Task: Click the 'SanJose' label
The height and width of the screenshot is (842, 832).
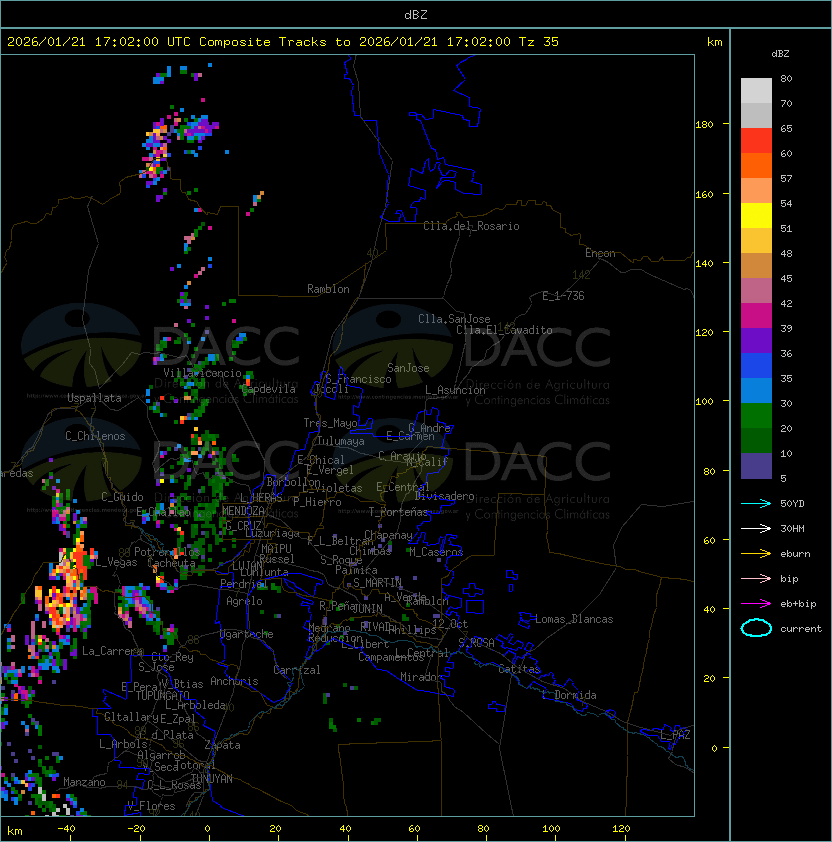Action: point(408,368)
